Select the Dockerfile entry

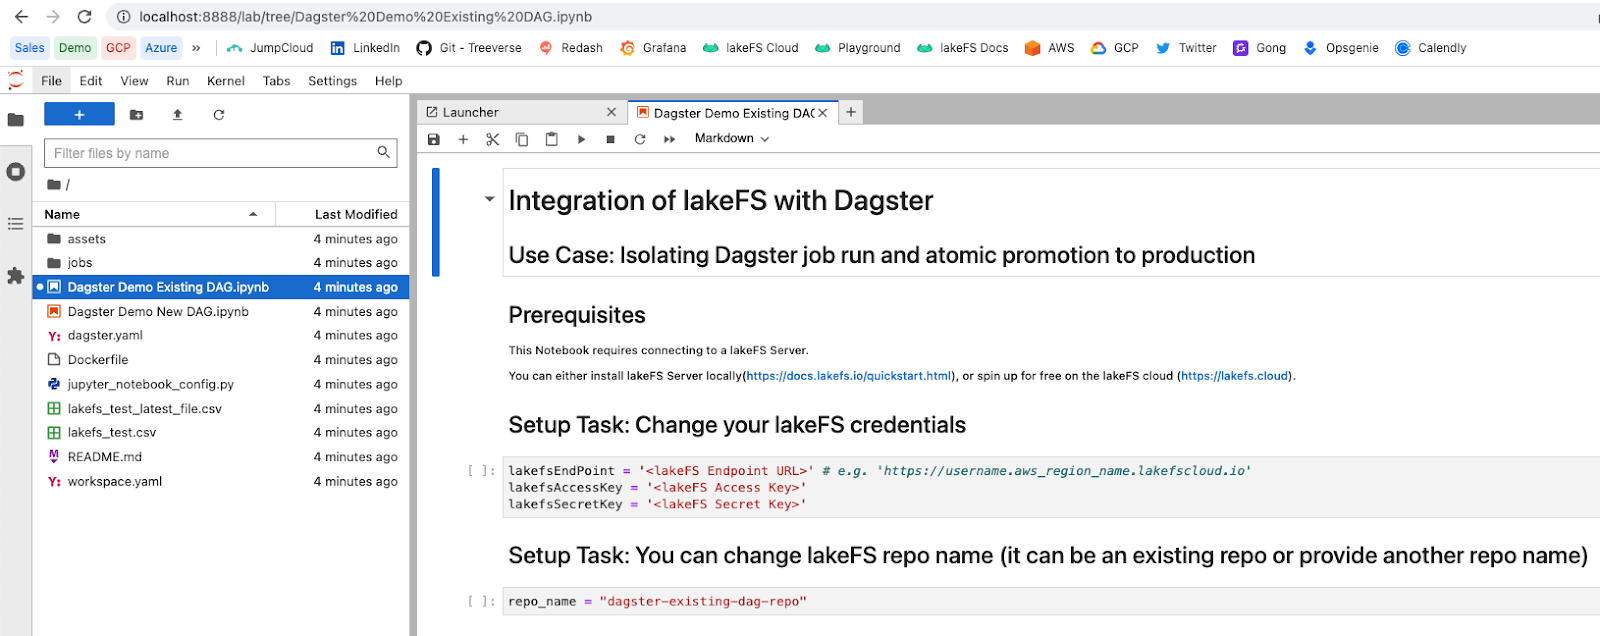coord(221,360)
